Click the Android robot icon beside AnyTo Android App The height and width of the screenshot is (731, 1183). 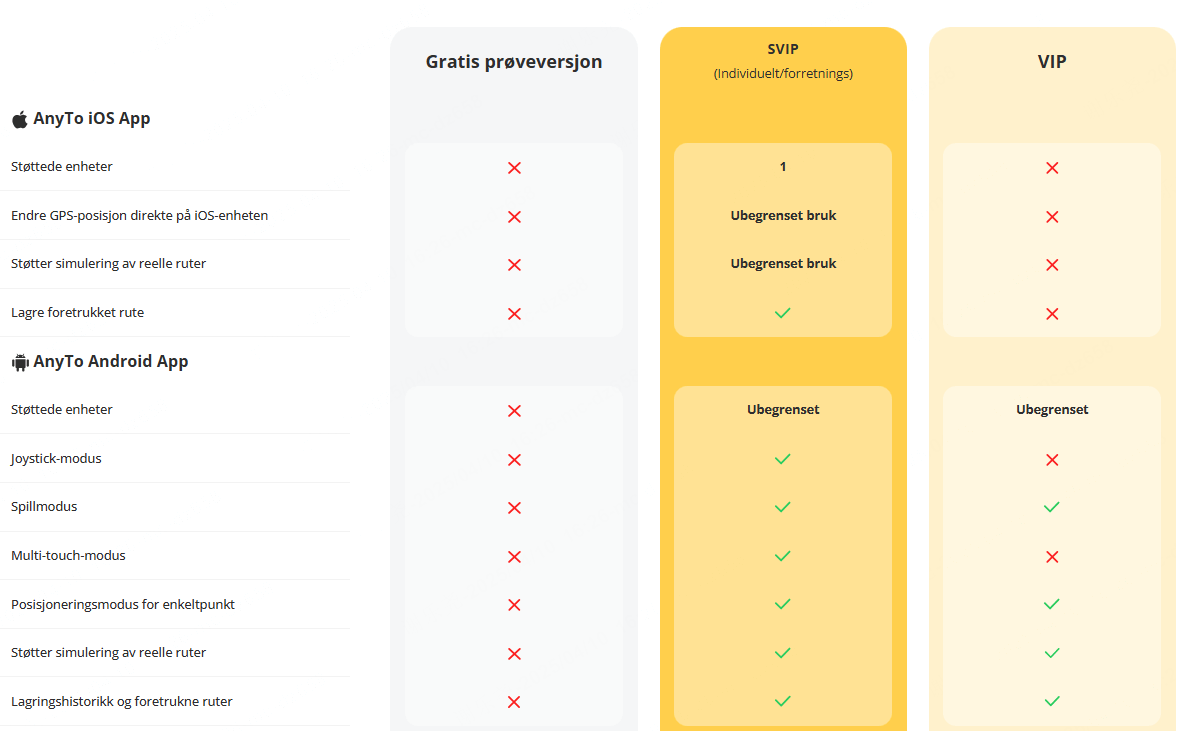[20, 362]
